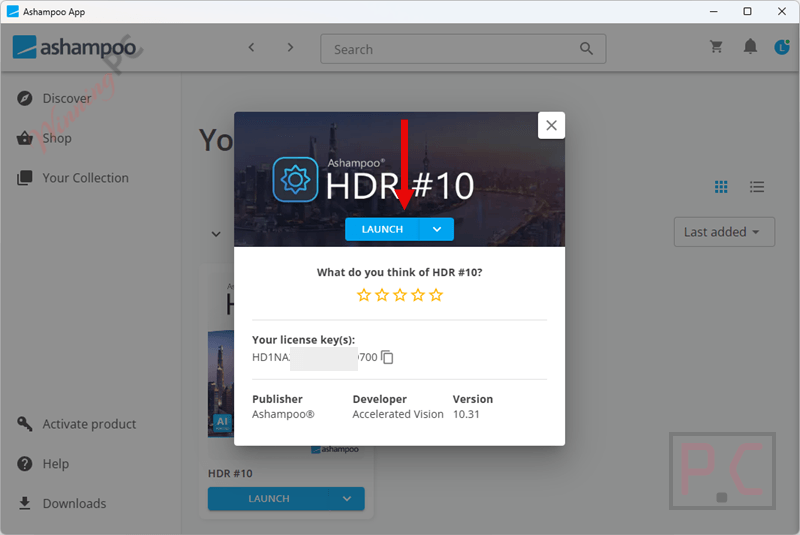Image resolution: width=800 pixels, height=535 pixels.
Task: Go back with the left arrow
Action: [251, 47]
